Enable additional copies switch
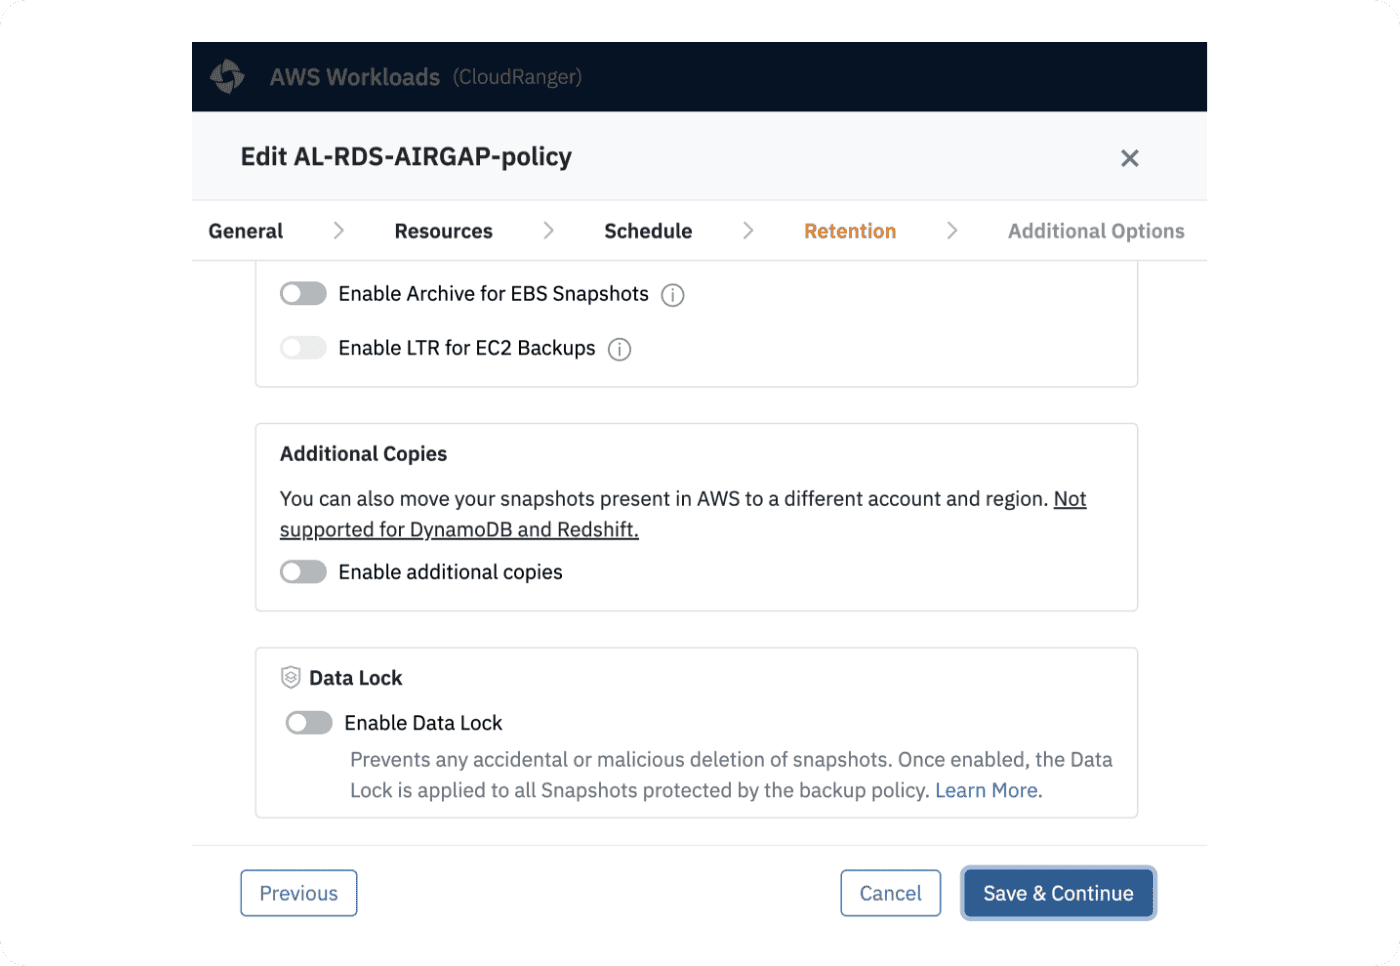Image resolution: width=1400 pixels, height=966 pixels. point(303,572)
